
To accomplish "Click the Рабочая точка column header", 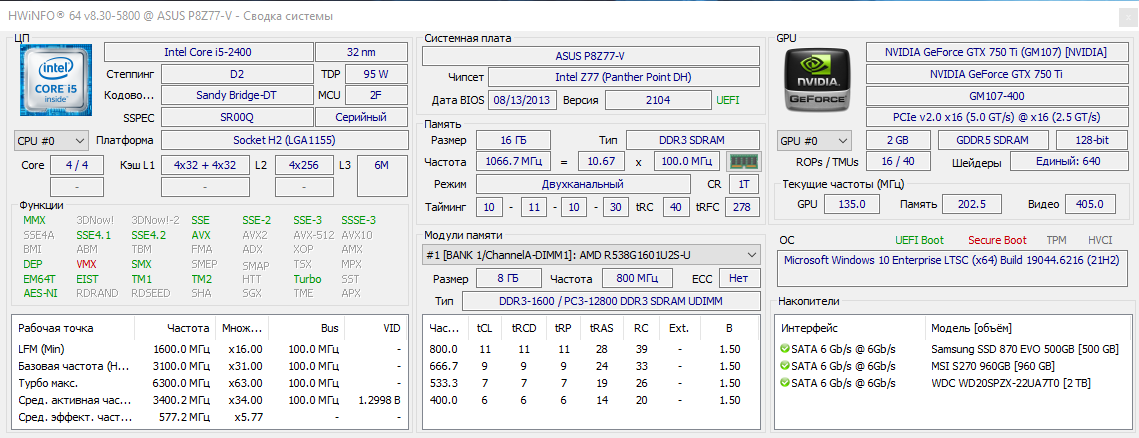I will pos(73,328).
